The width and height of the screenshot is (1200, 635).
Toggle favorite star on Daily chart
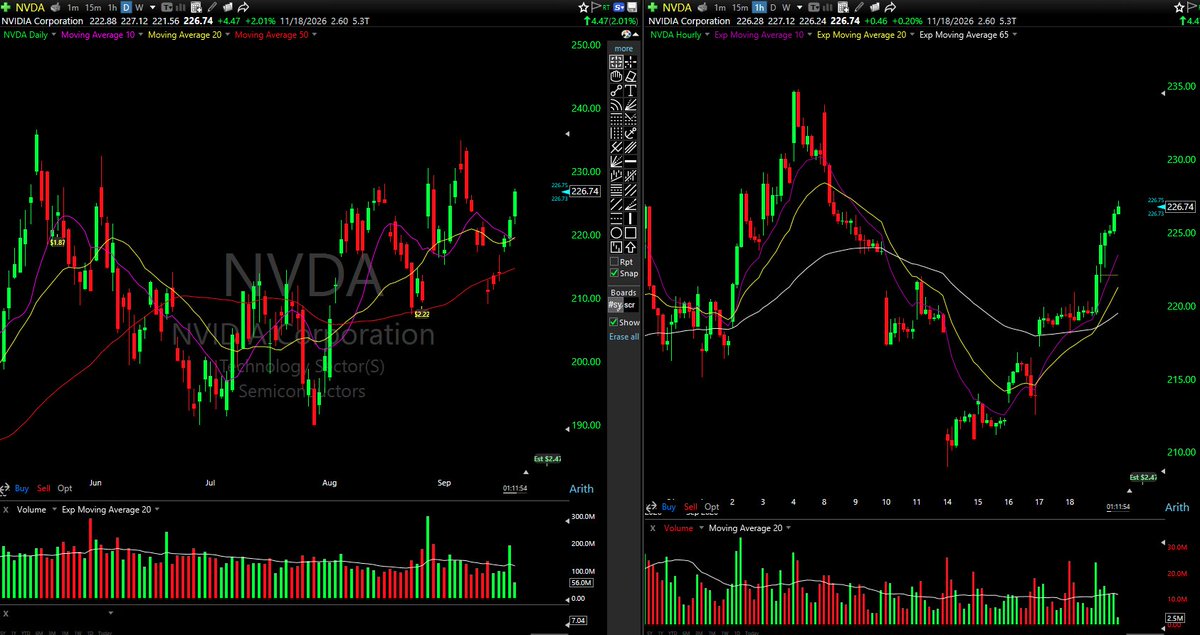583,7
